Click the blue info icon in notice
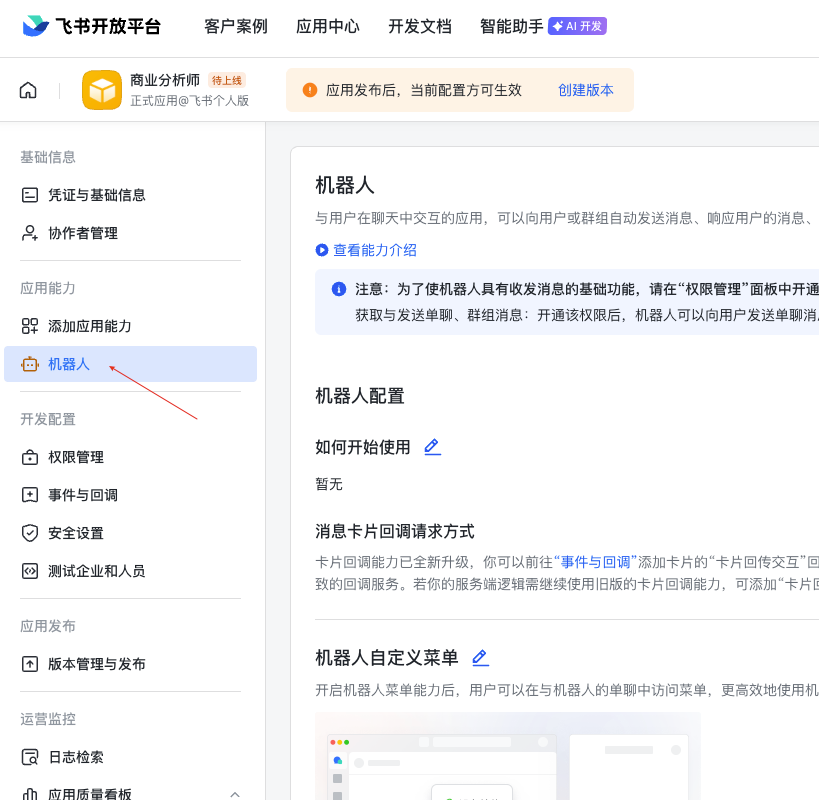Screen dimensions: 819x800 click(339, 289)
